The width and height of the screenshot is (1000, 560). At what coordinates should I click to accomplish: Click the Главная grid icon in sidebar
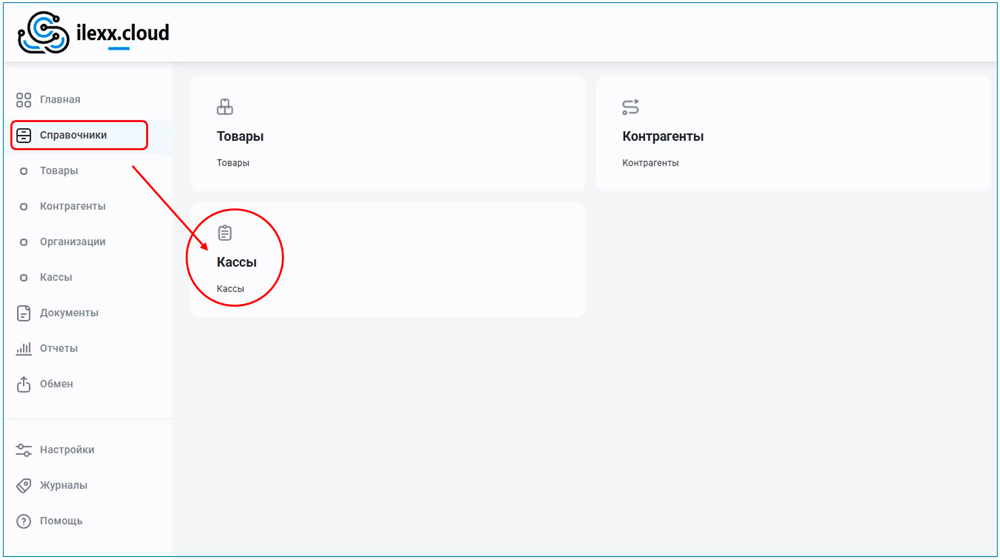tap(24, 100)
